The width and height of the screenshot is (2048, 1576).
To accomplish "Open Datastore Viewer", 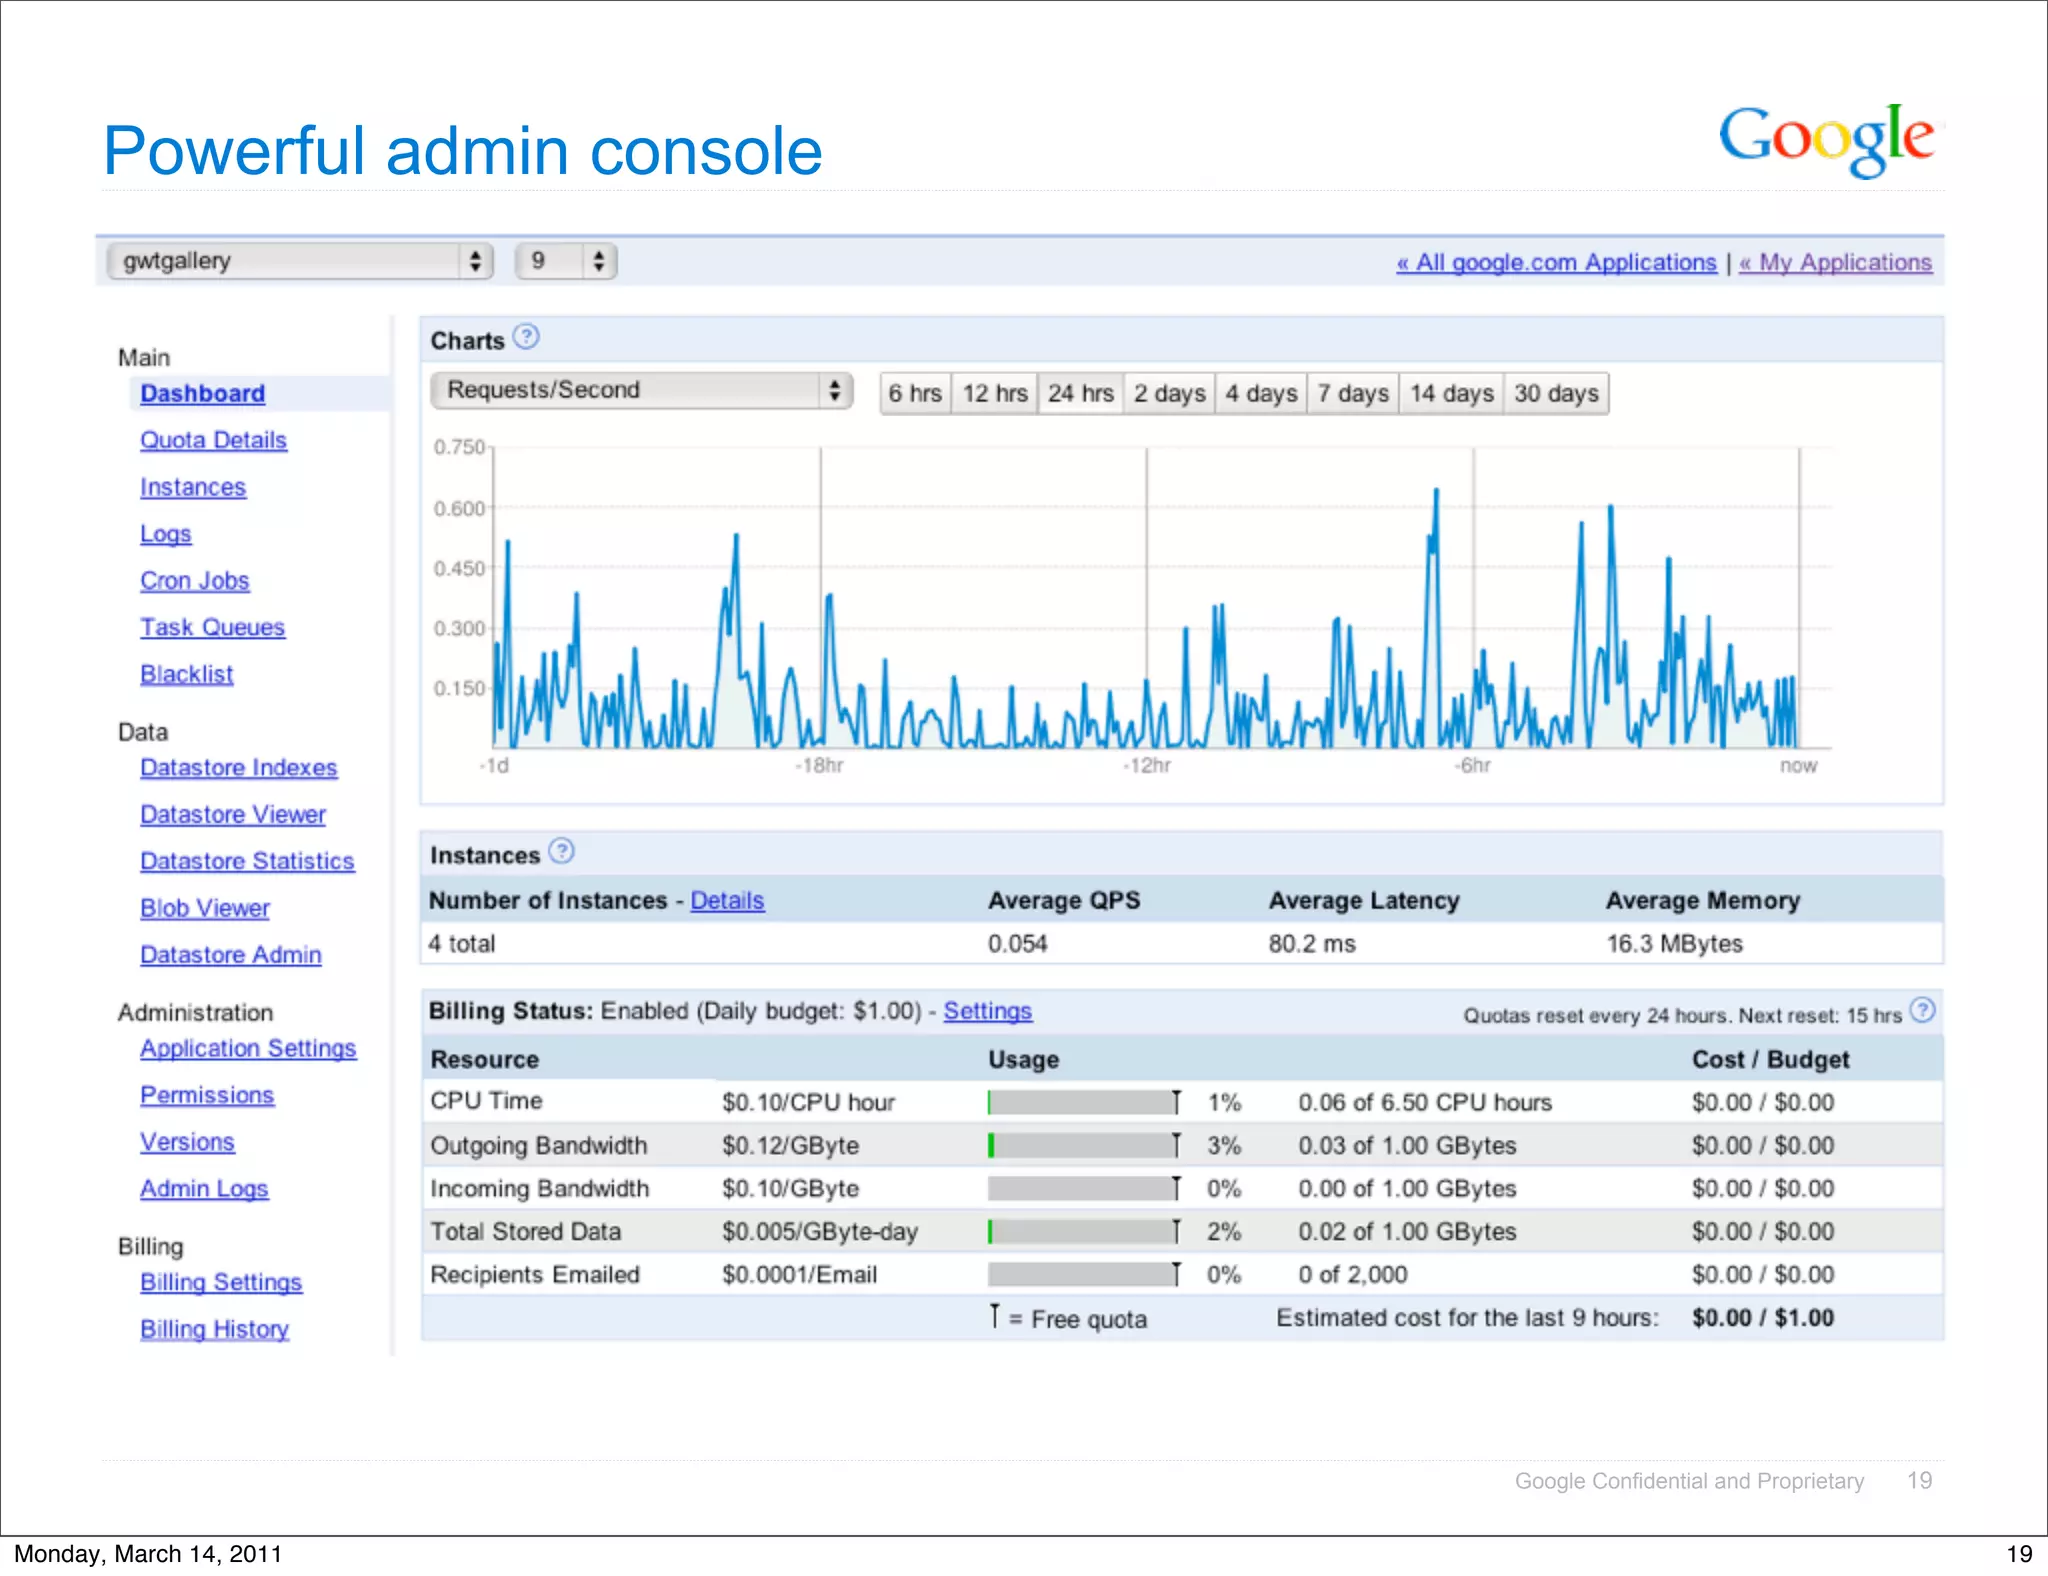I will [x=233, y=814].
